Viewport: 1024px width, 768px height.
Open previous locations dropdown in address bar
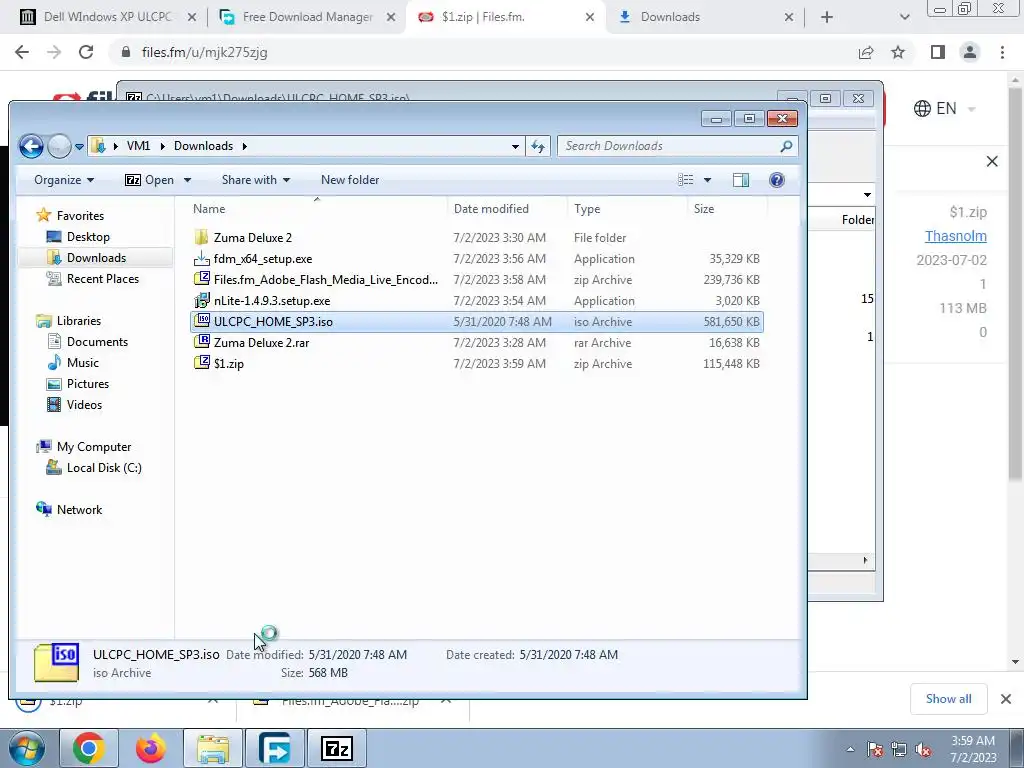point(515,146)
